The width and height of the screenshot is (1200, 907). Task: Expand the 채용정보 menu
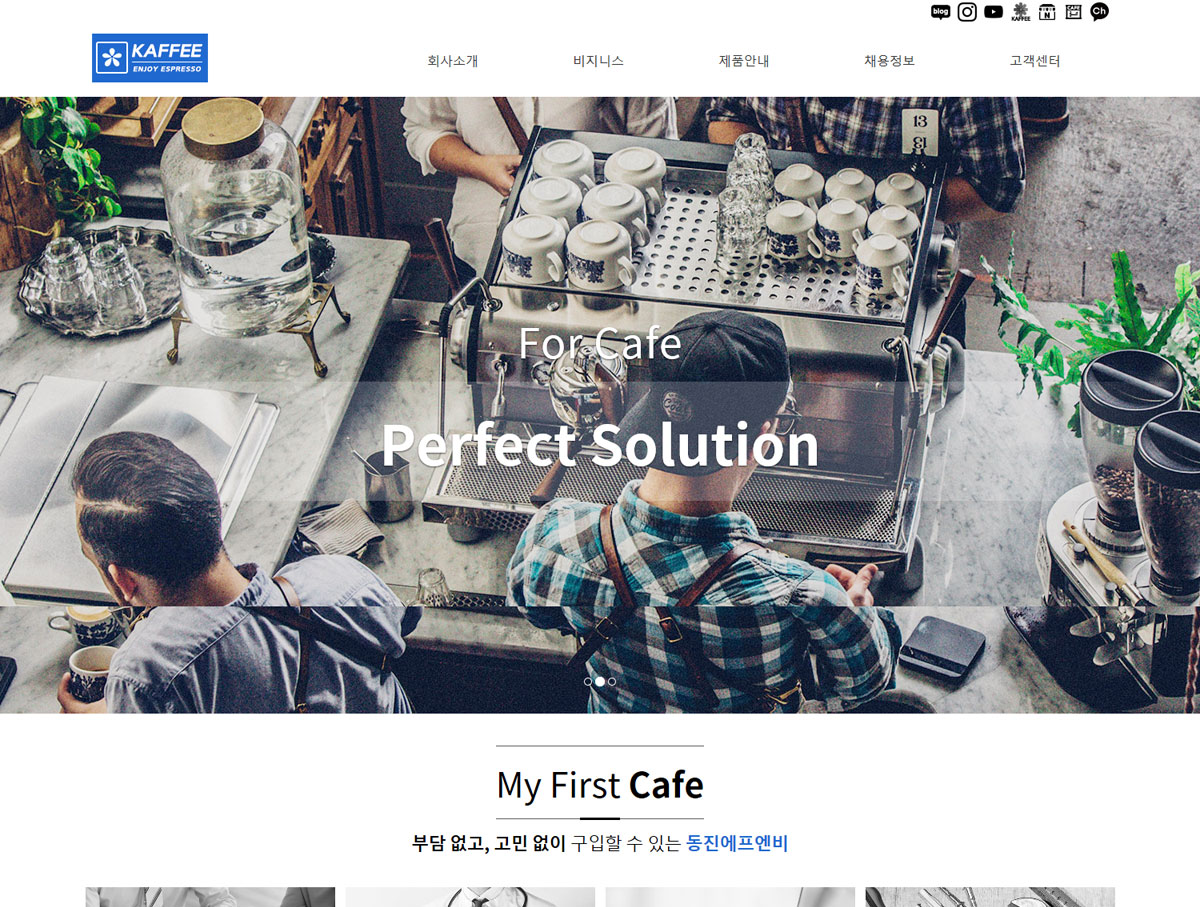pyautogui.click(x=889, y=61)
